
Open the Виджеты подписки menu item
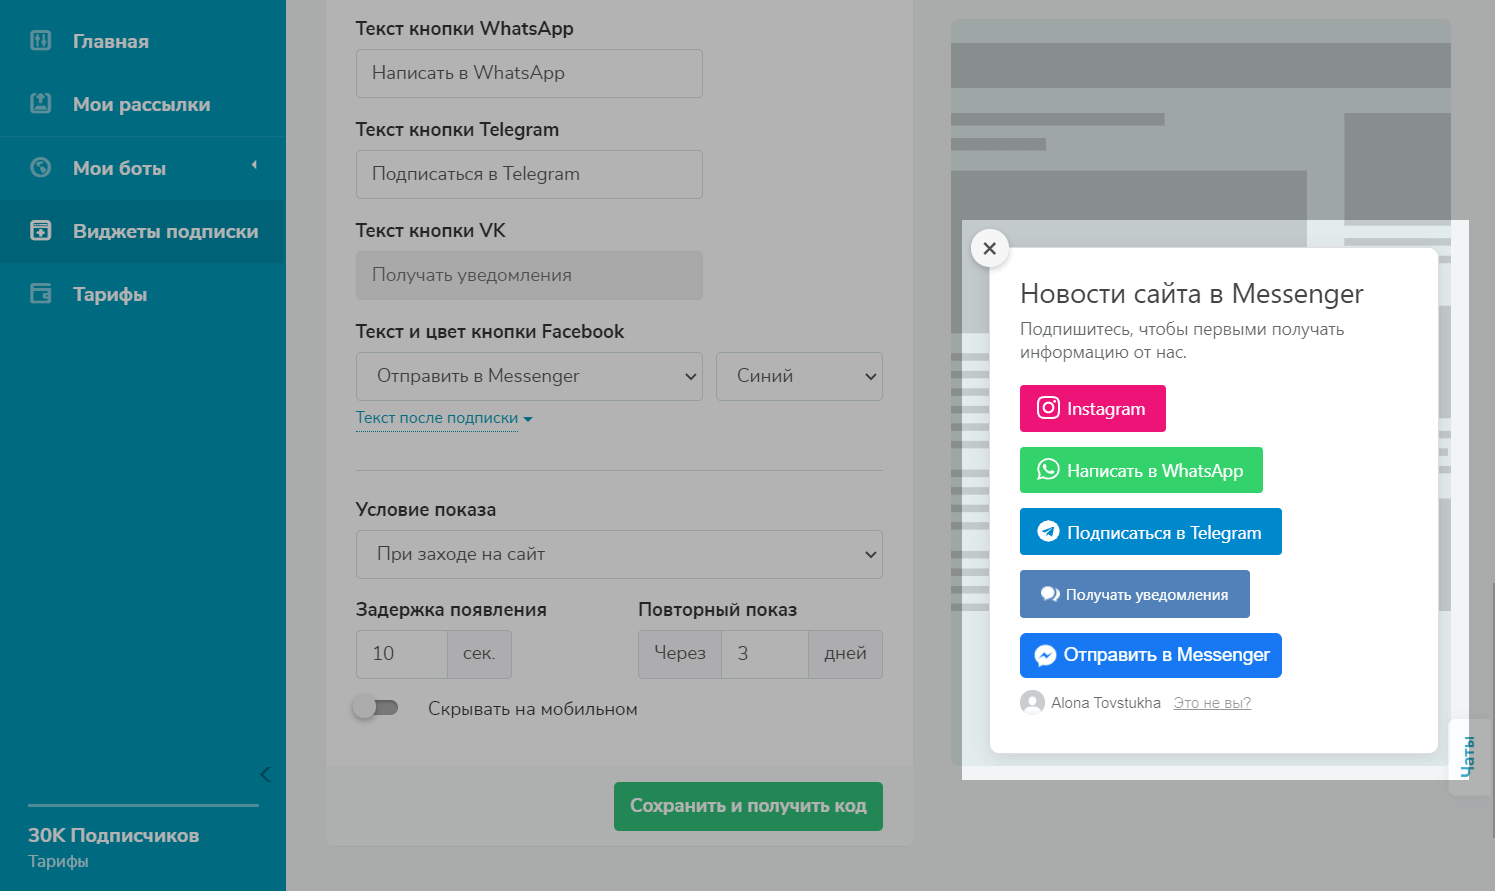(x=165, y=231)
